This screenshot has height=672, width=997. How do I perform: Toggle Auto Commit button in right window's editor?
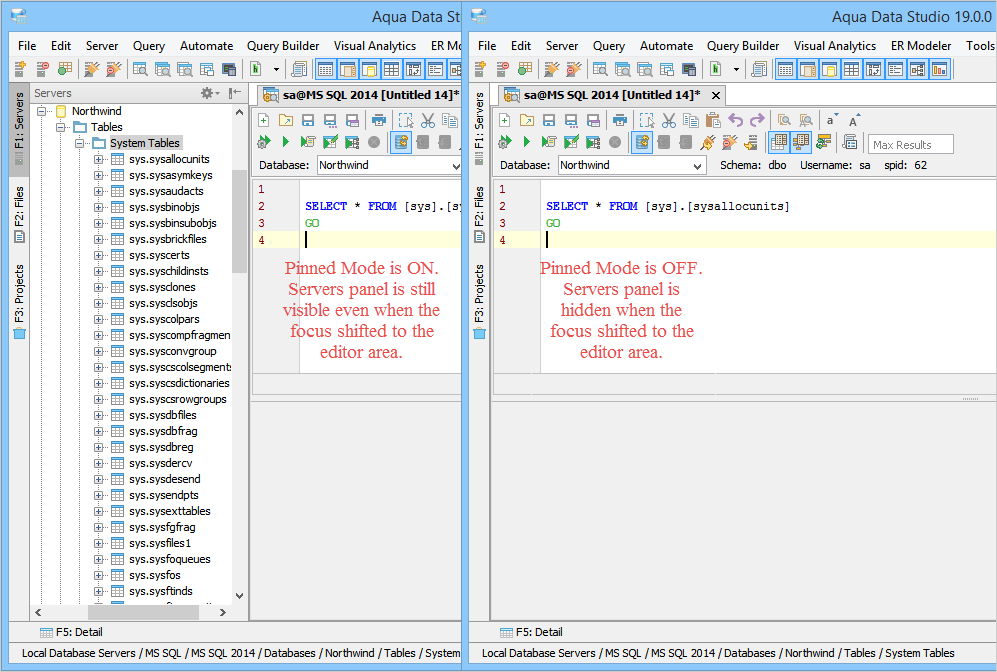tap(642, 142)
